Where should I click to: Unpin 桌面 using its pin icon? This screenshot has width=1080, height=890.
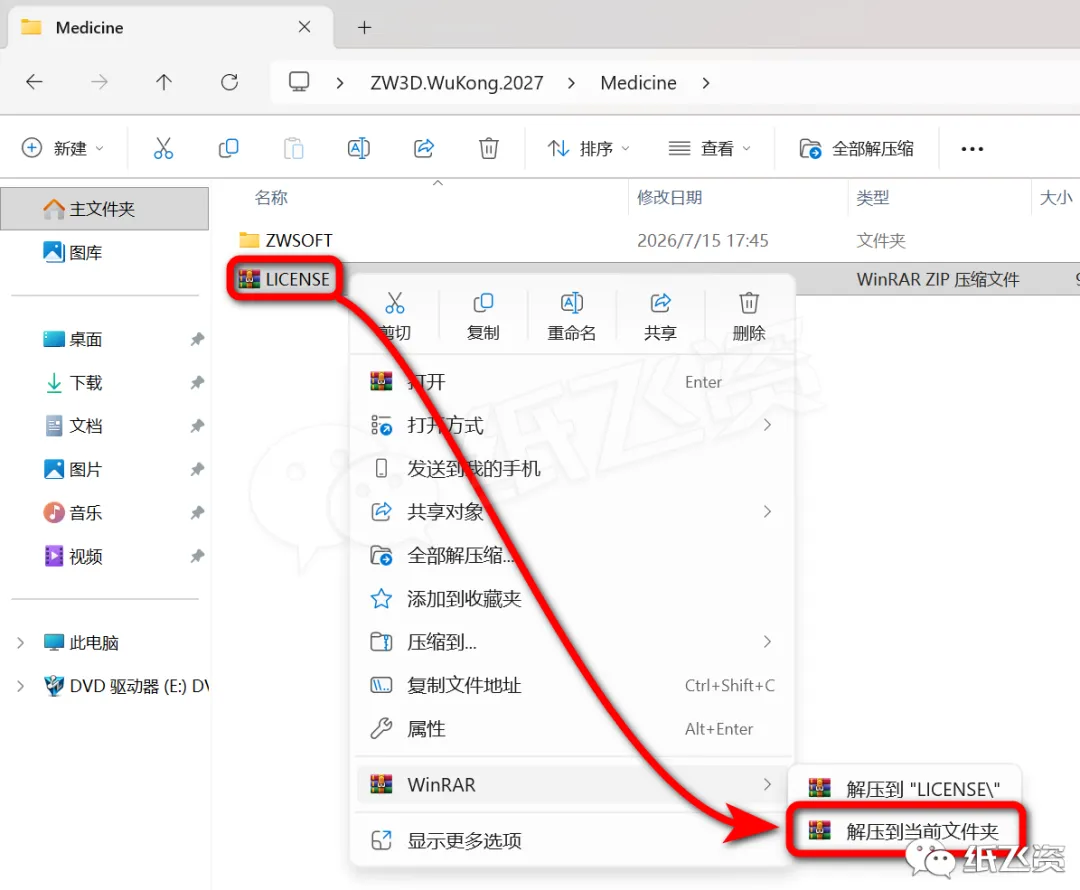(198, 339)
